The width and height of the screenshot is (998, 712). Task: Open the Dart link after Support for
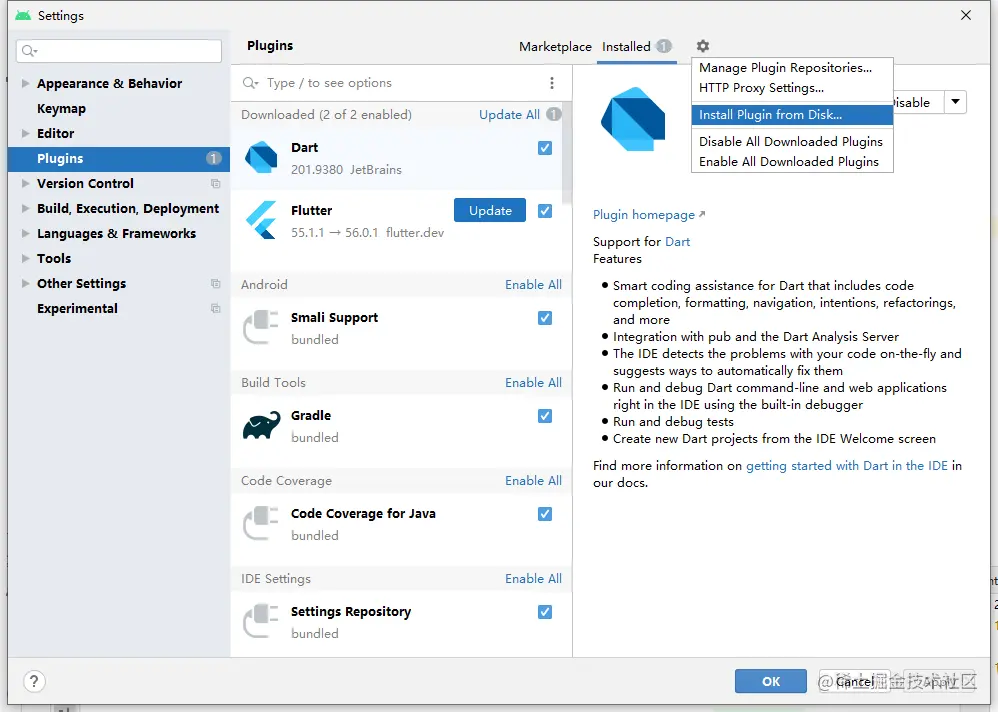click(677, 242)
